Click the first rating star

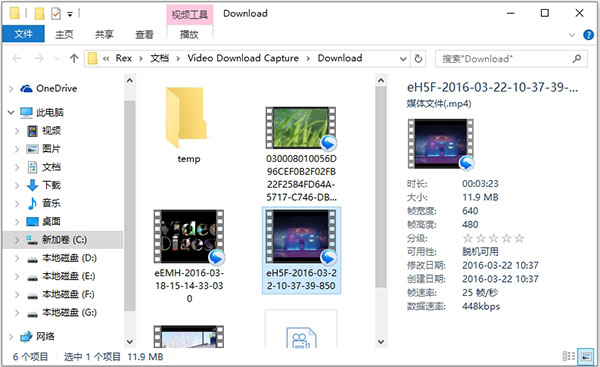click(x=468, y=238)
